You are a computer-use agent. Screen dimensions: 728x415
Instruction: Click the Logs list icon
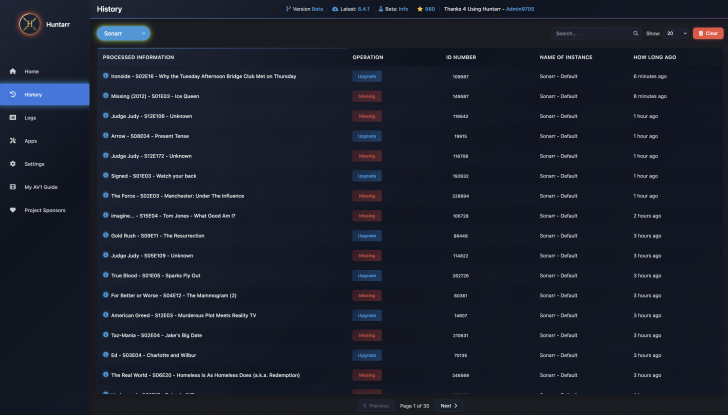pos(13,117)
